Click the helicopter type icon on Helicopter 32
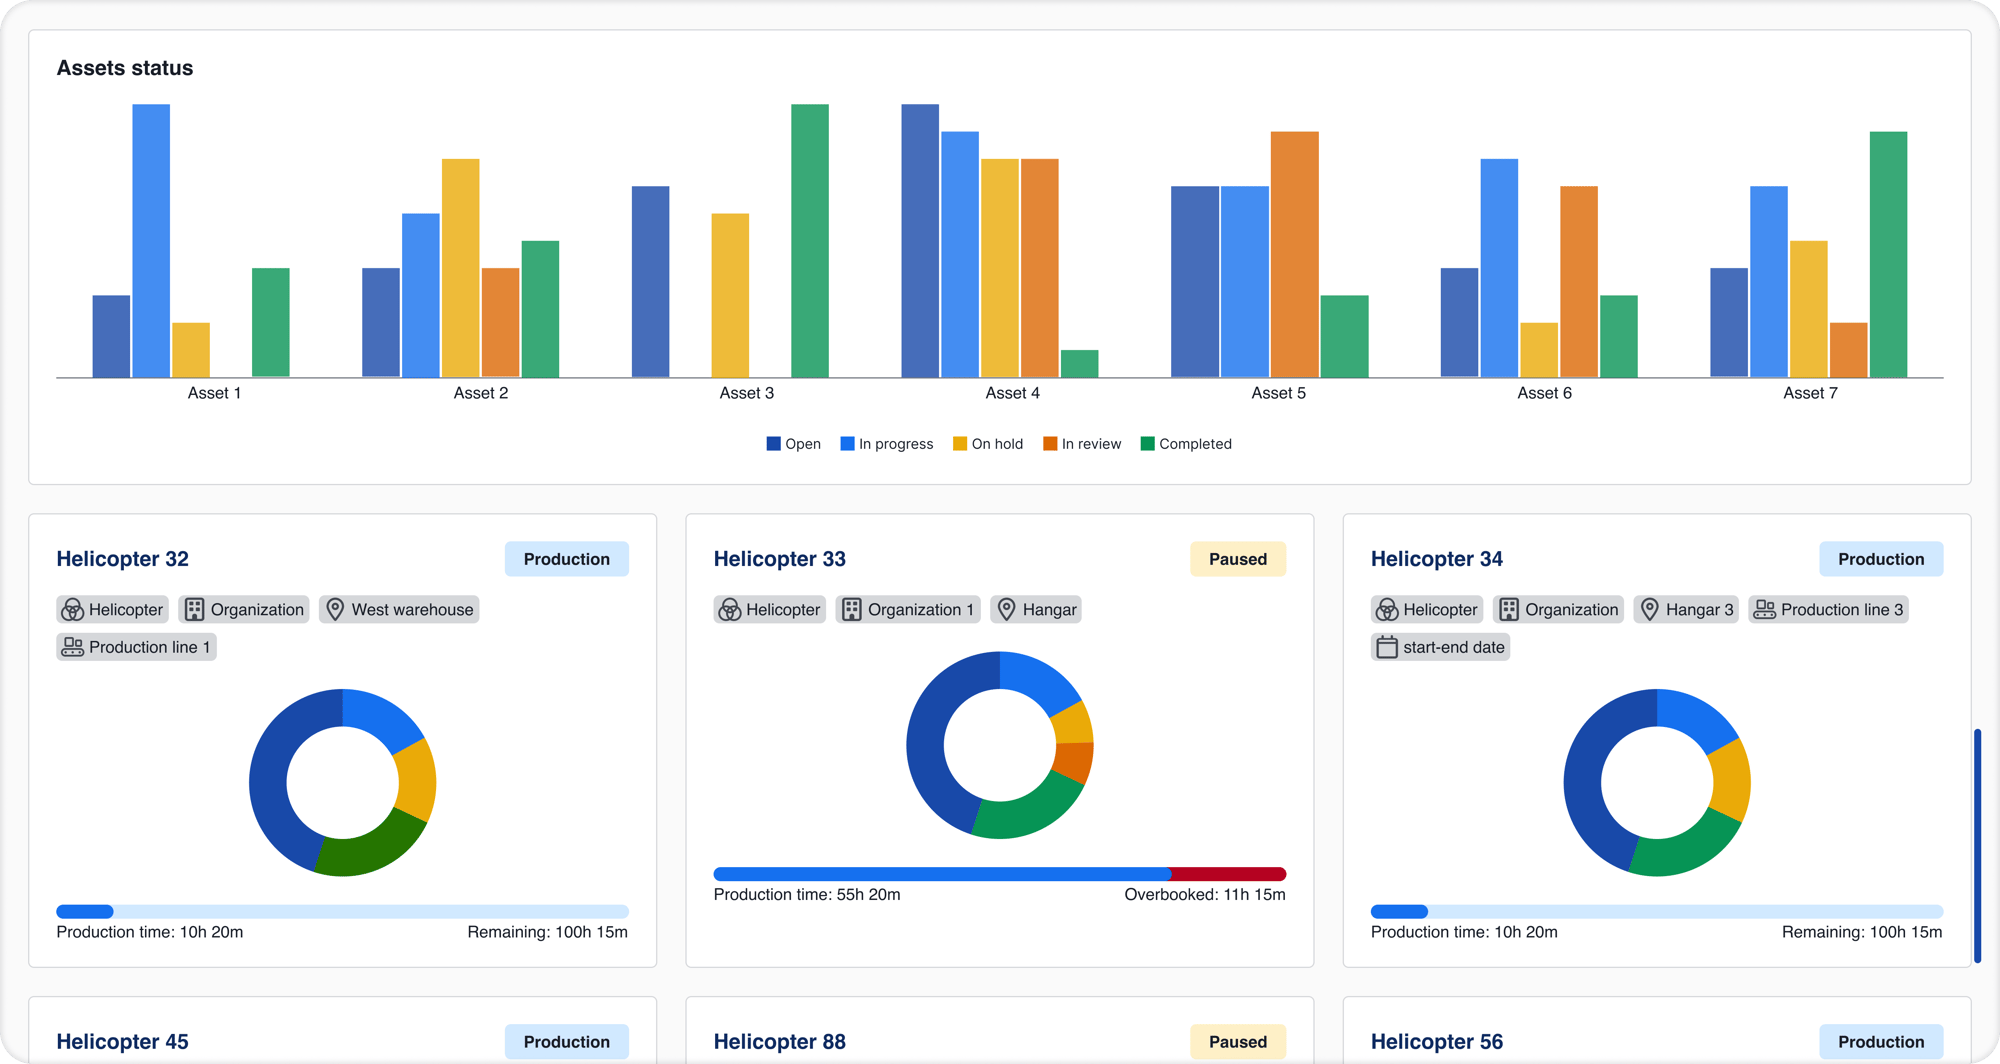The height and width of the screenshot is (1064, 2000). coord(71,609)
